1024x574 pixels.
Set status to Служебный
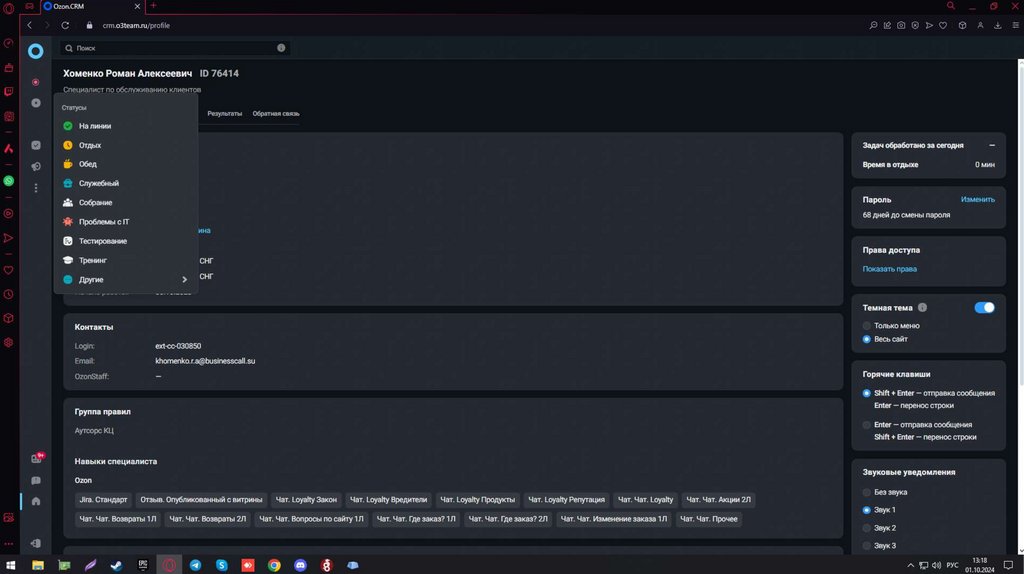(125, 183)
